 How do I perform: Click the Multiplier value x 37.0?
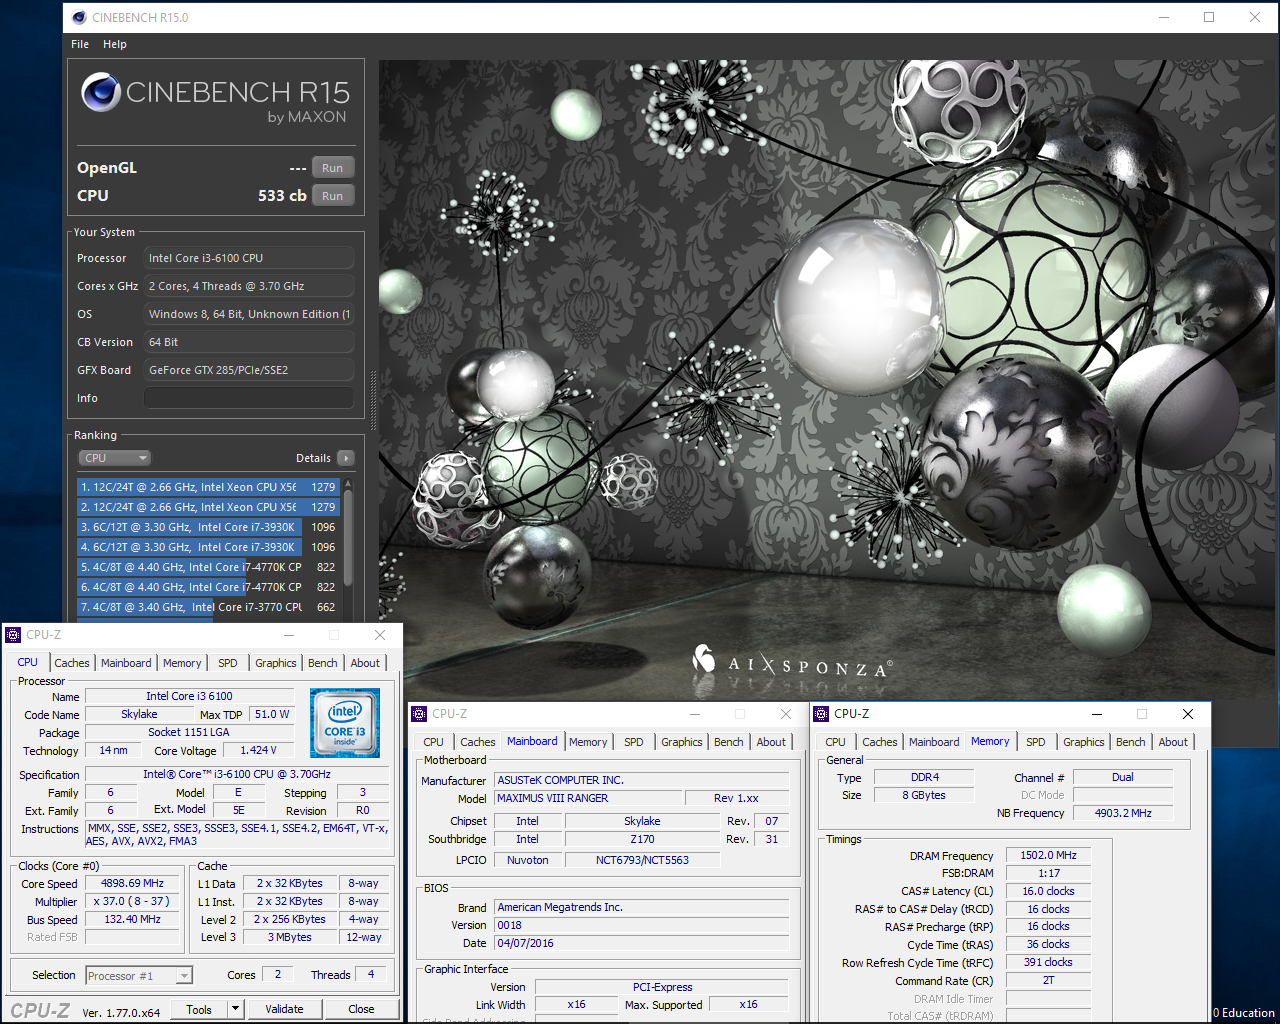tap(132, 902)
